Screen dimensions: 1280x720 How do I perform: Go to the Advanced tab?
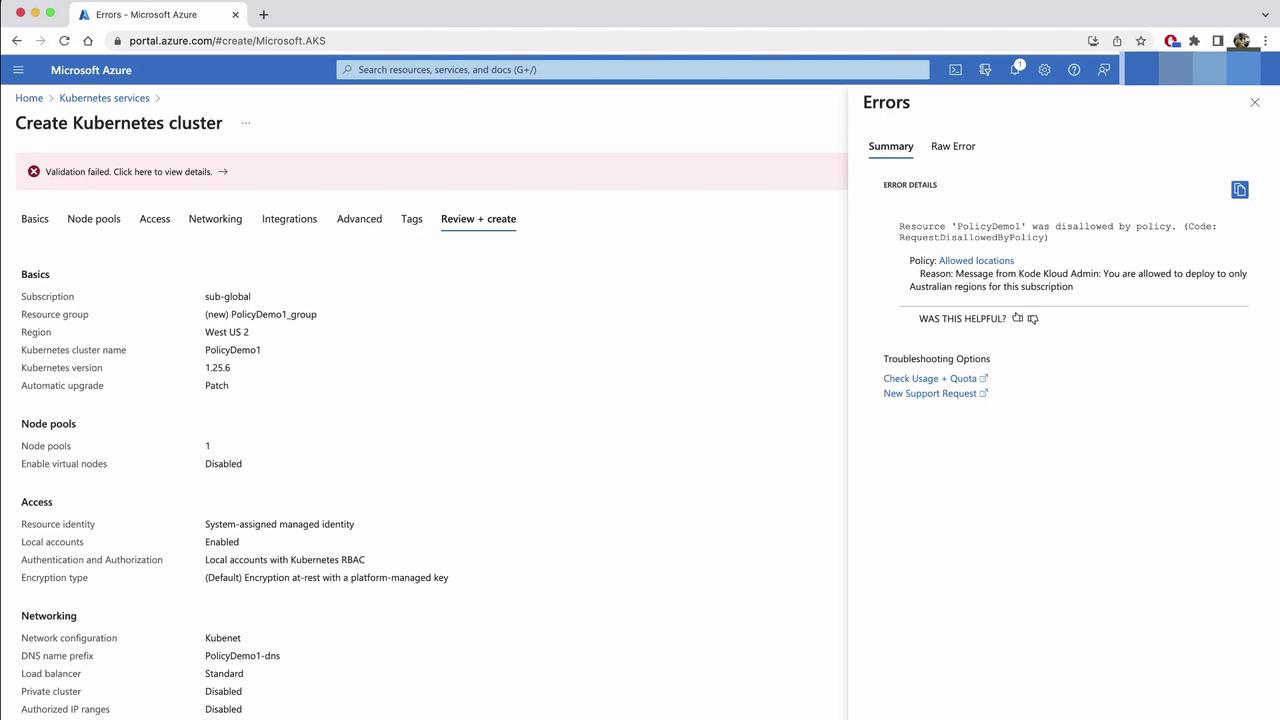pos(359,219)
